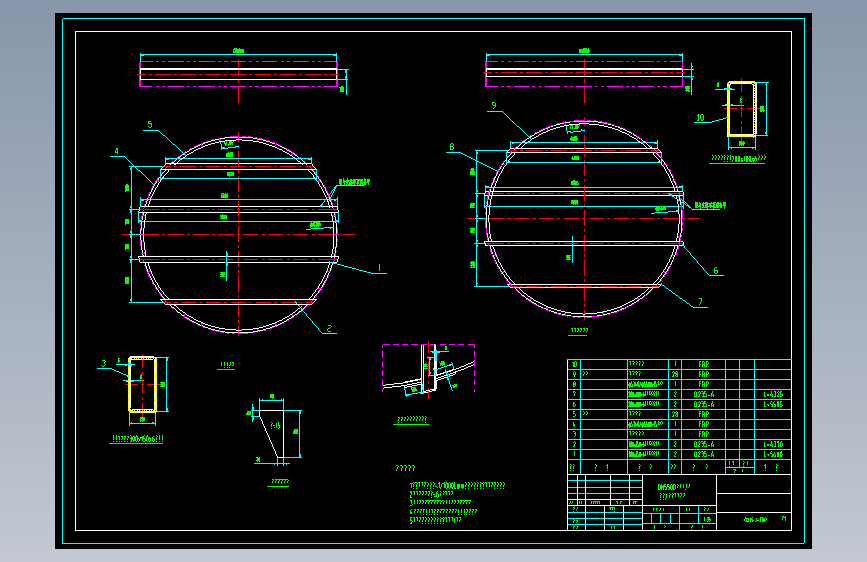Click part label 6 on the right plan

715,270
